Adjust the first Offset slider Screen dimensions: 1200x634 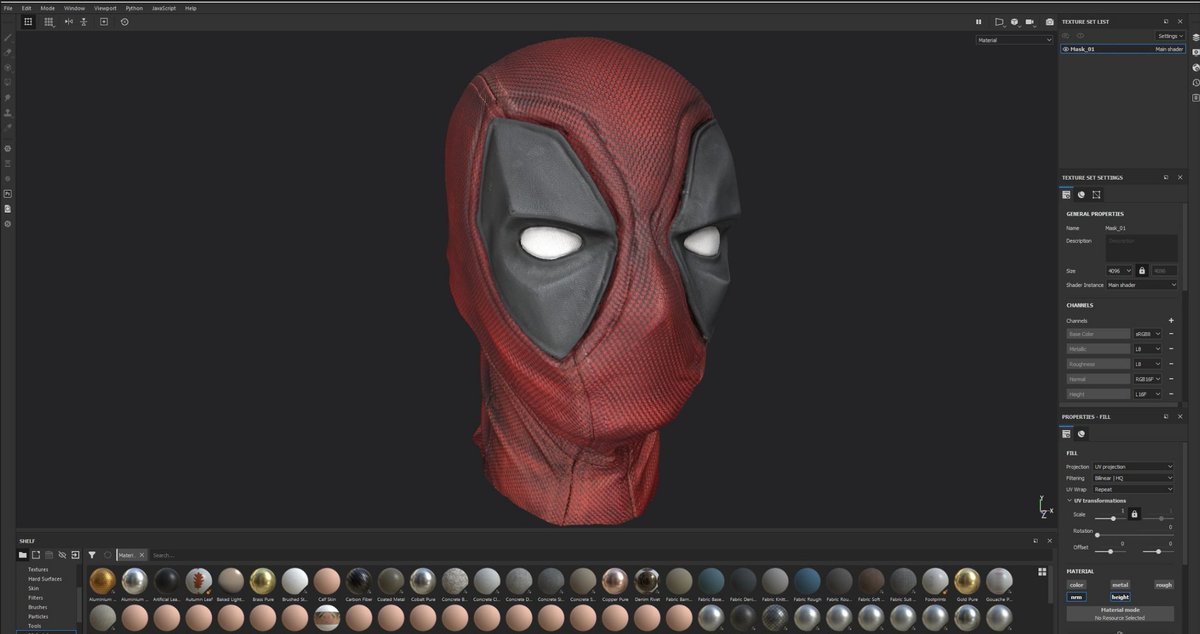[x=1110, y=551]
